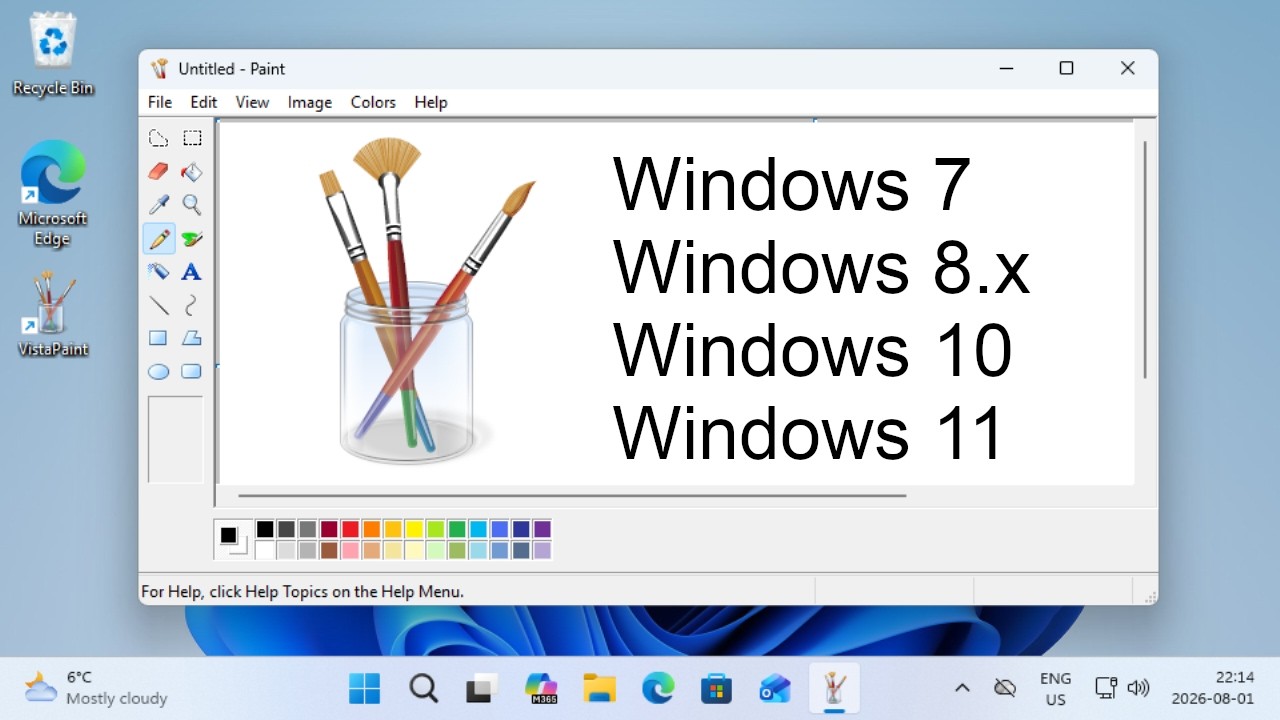The width and height of the screenshot is (1280, 720).
Task: Select the Free-Form Select tool
Action: [158, 138]
